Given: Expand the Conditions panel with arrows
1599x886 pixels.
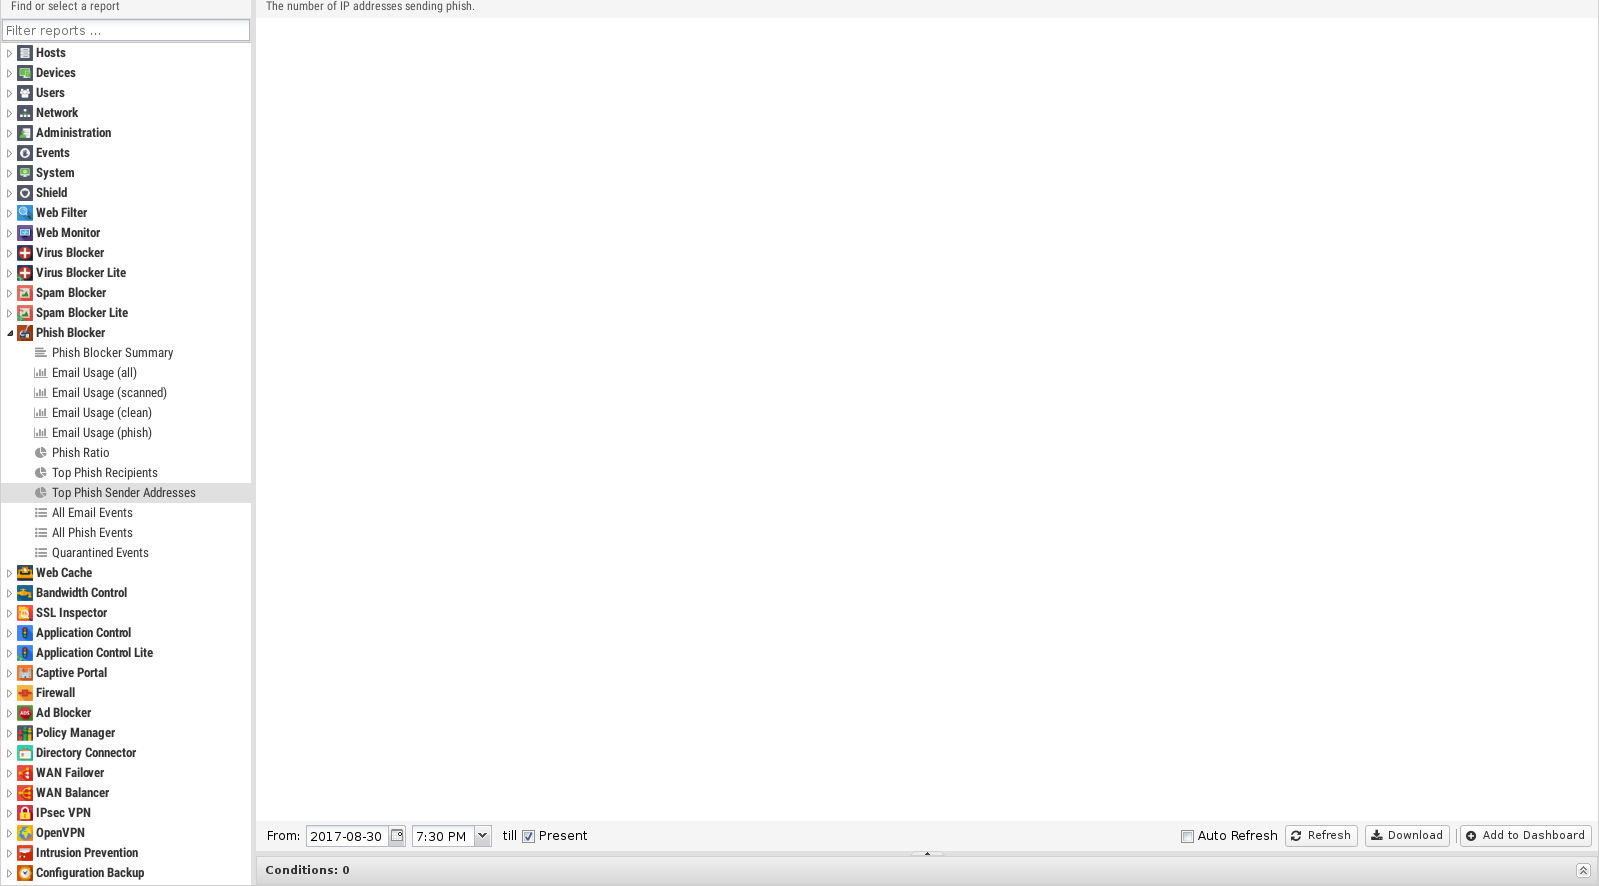Looking at the screenshot, I should 1583,870.
